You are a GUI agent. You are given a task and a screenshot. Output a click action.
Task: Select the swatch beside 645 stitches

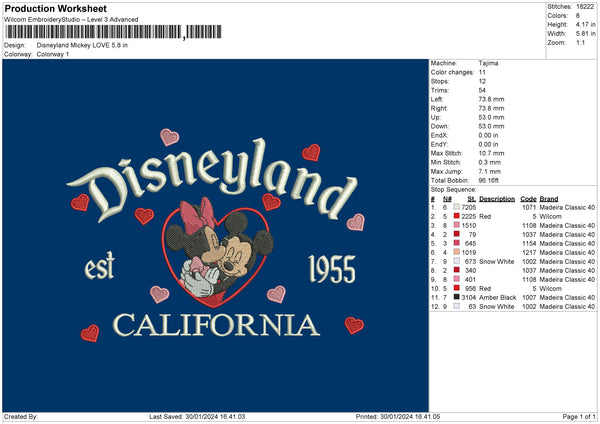457,243
